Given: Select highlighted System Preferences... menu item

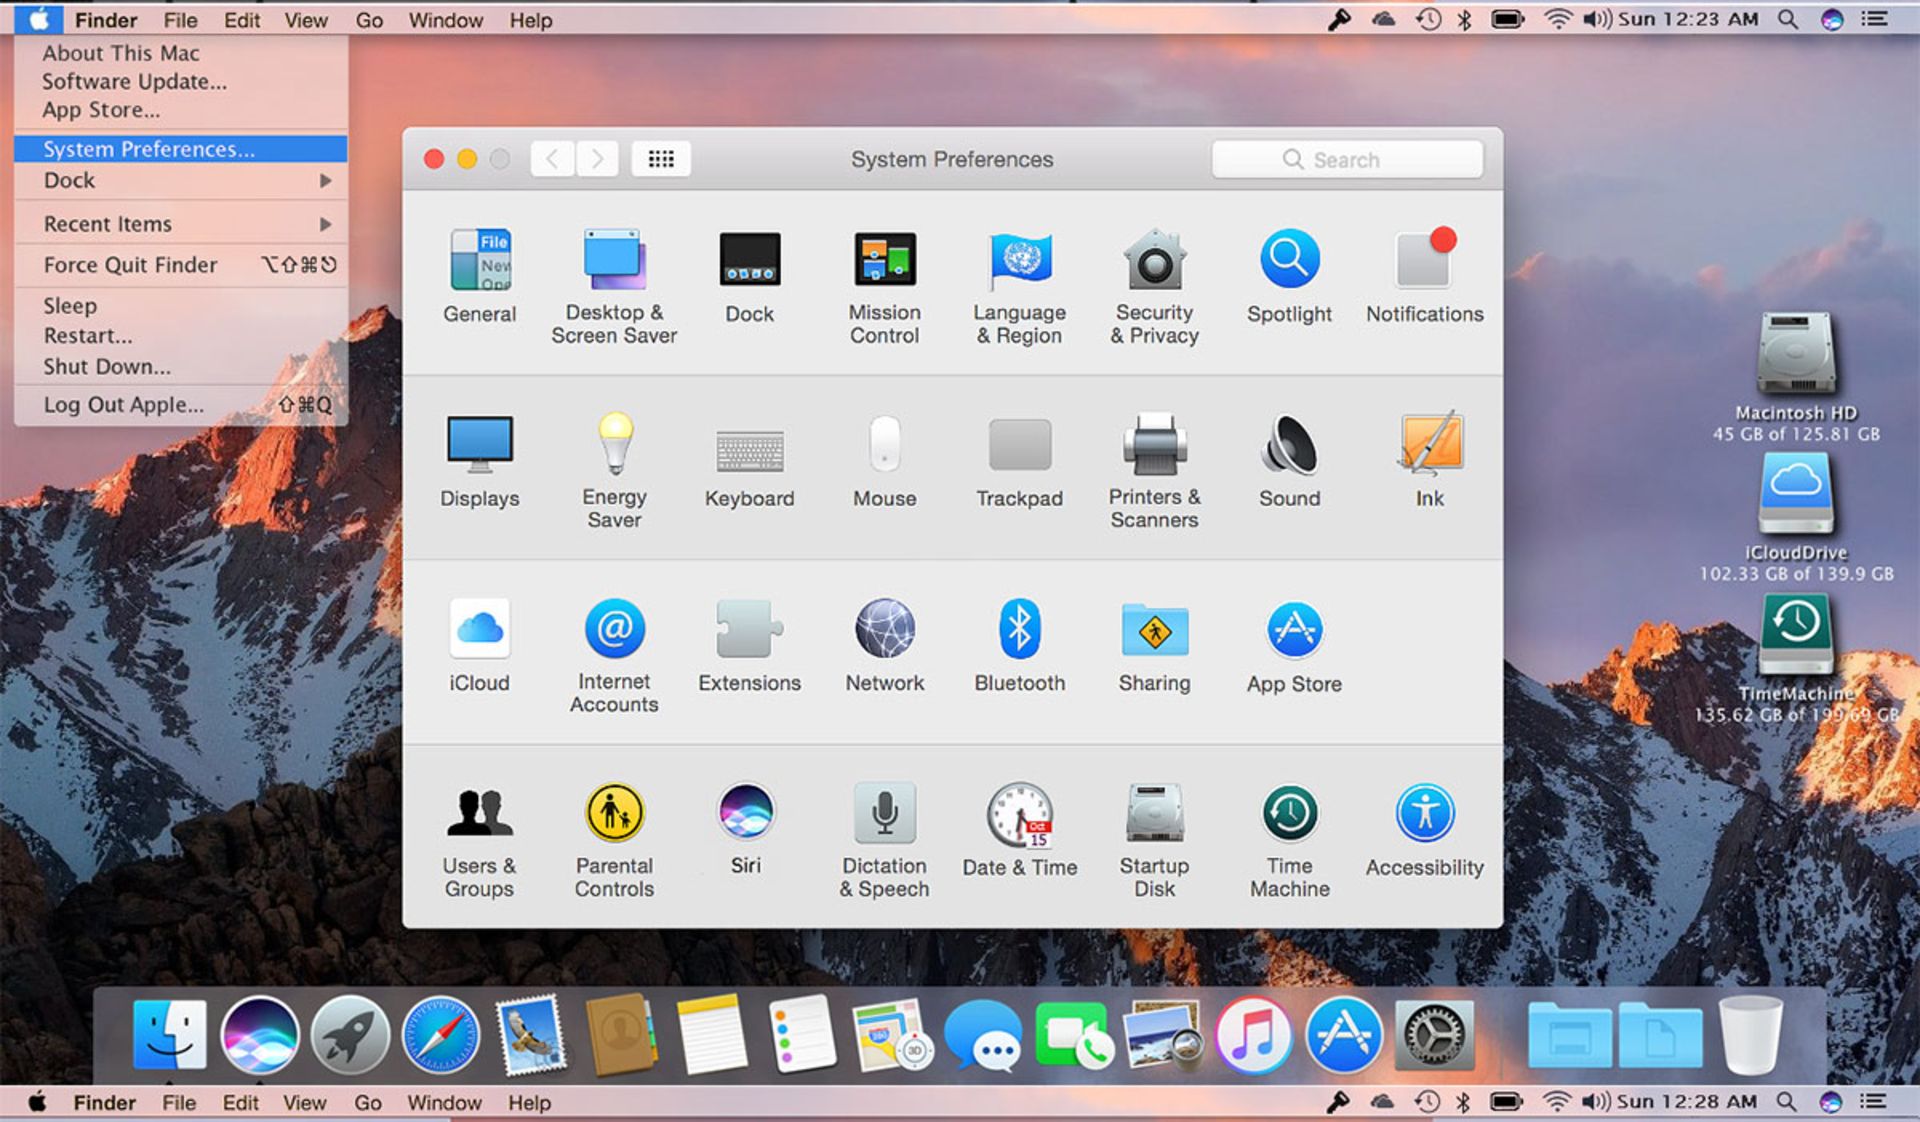Looking at the screenshot, I should tap(181, 149).
